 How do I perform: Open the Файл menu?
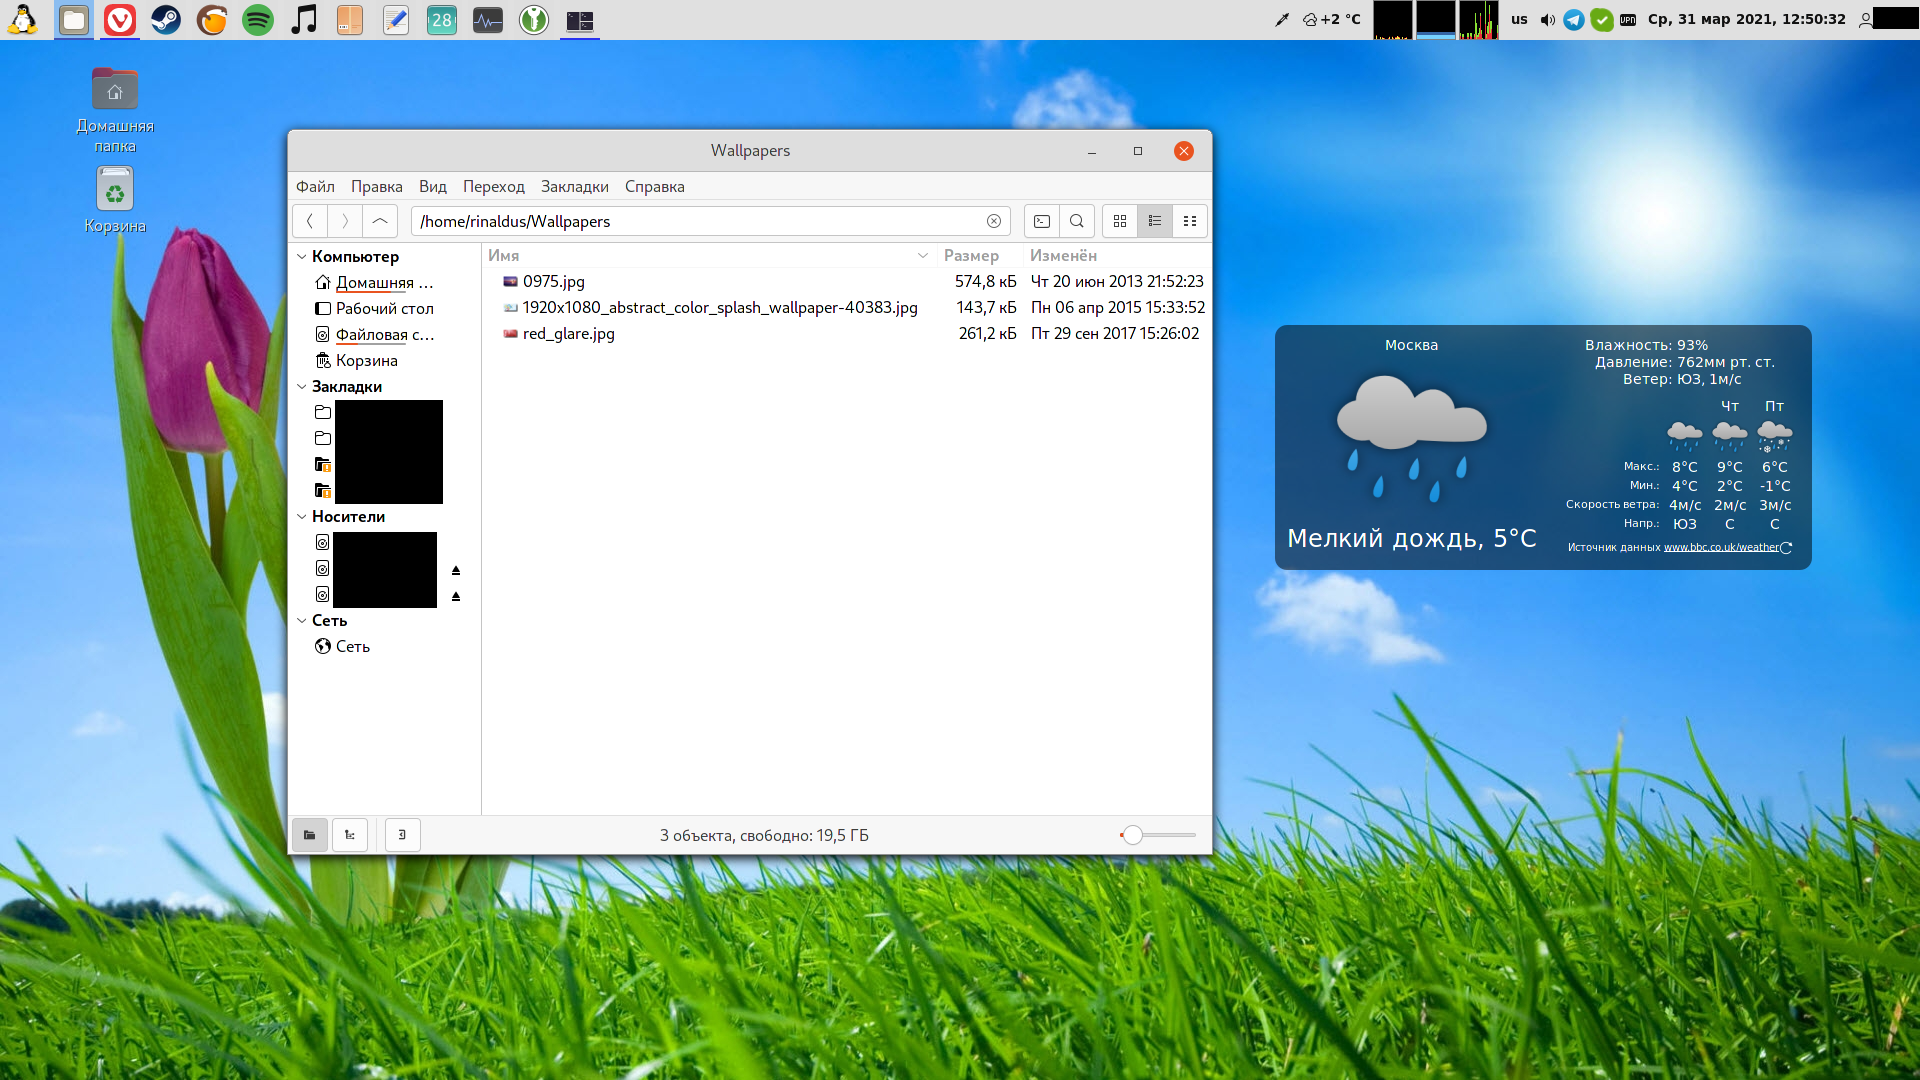pos(315,186)
